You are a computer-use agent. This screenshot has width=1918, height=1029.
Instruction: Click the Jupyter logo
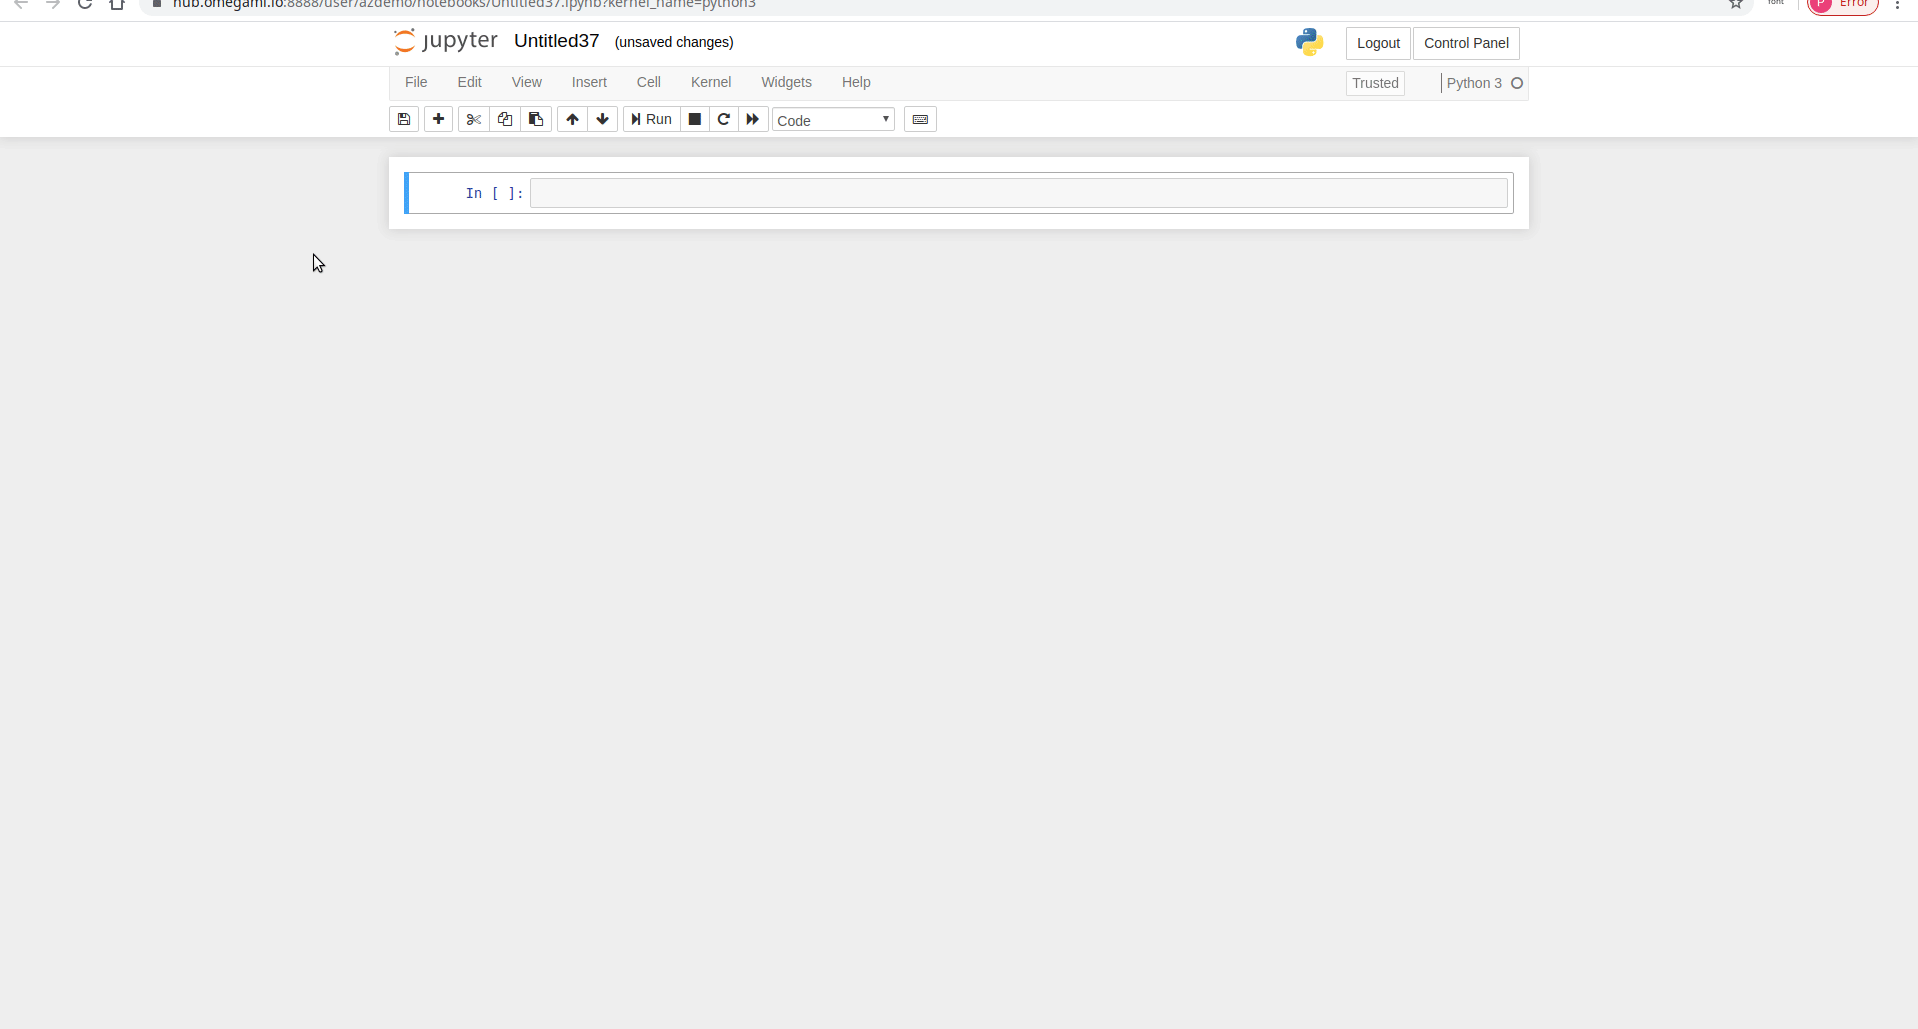point(446,41)
